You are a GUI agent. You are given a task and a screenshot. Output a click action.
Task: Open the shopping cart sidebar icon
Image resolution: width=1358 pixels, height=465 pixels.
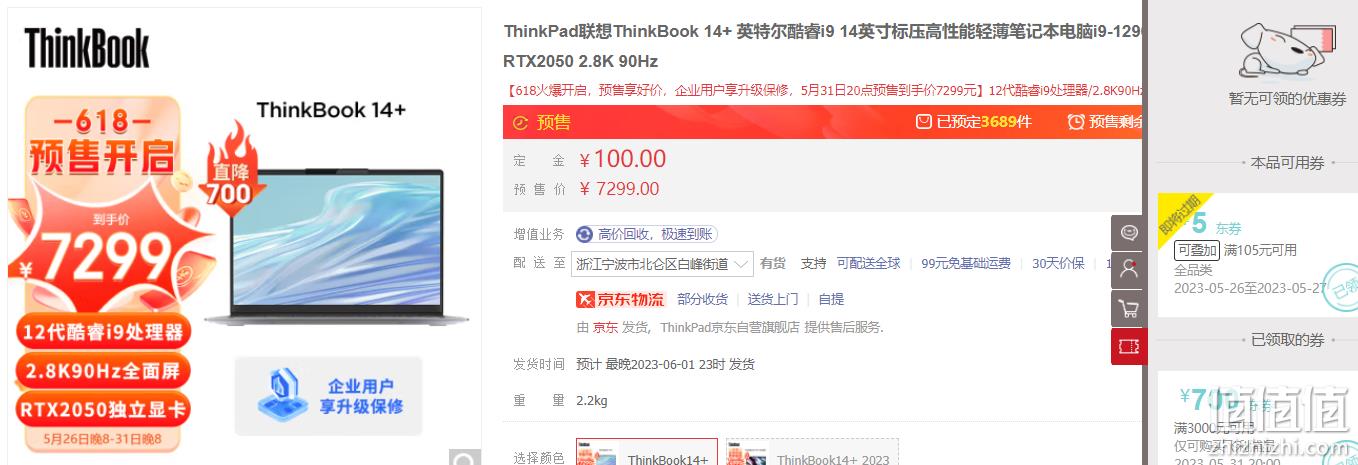coord(1128,308)
